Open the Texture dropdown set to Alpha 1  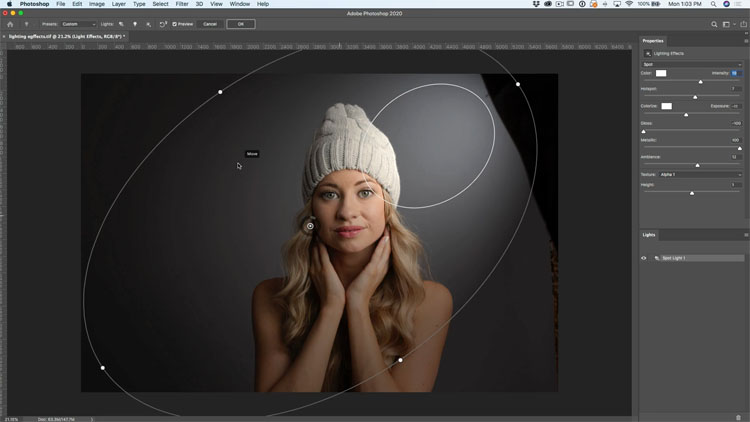[700, 175]
